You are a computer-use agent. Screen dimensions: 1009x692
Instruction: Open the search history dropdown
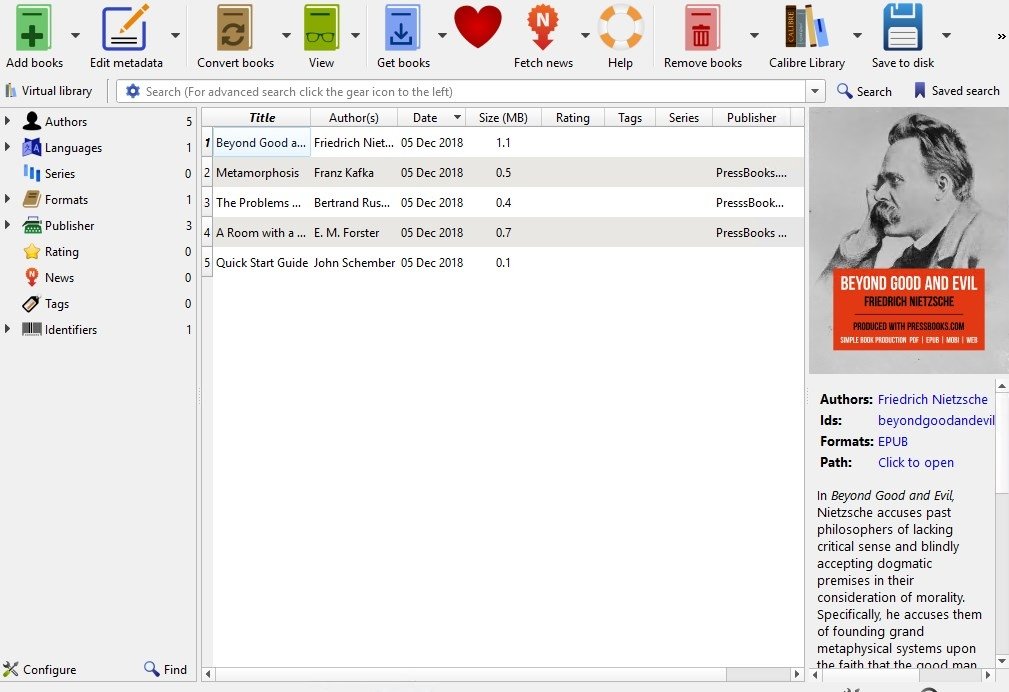815,91
